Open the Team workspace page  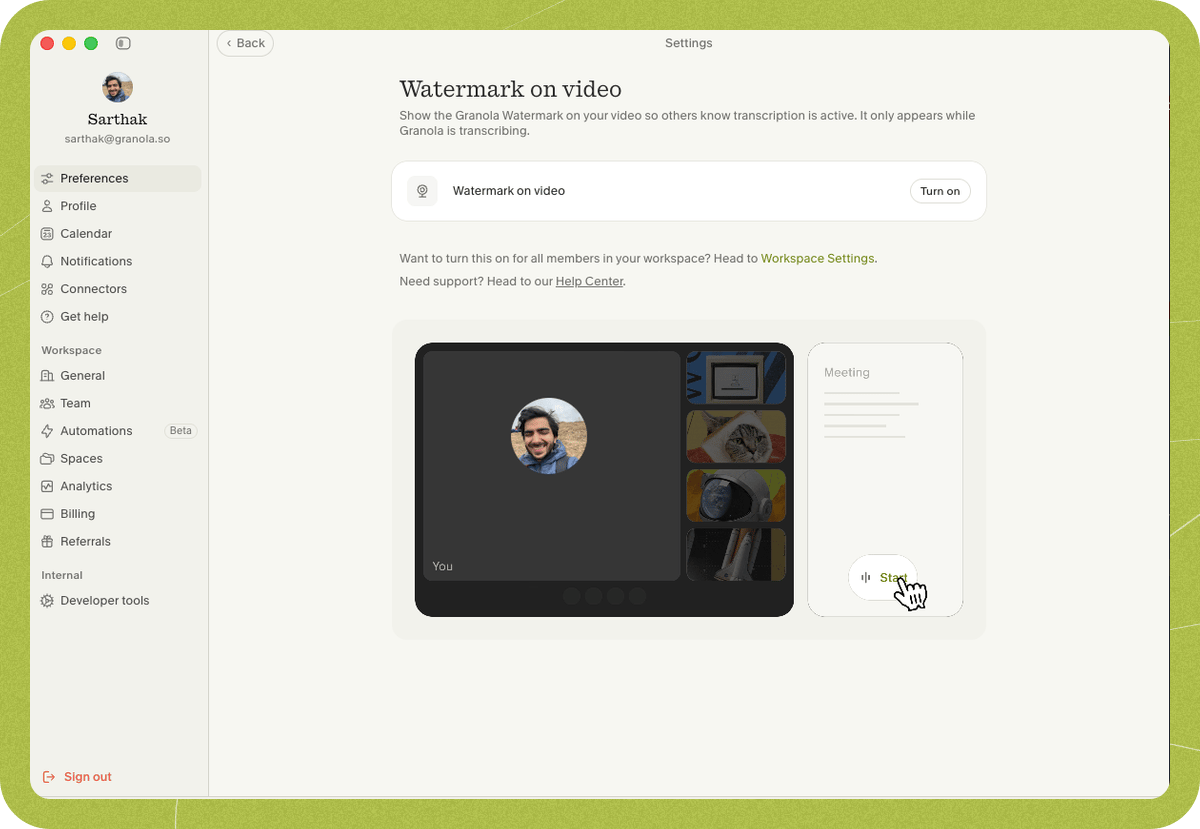(x=118, y=404)
